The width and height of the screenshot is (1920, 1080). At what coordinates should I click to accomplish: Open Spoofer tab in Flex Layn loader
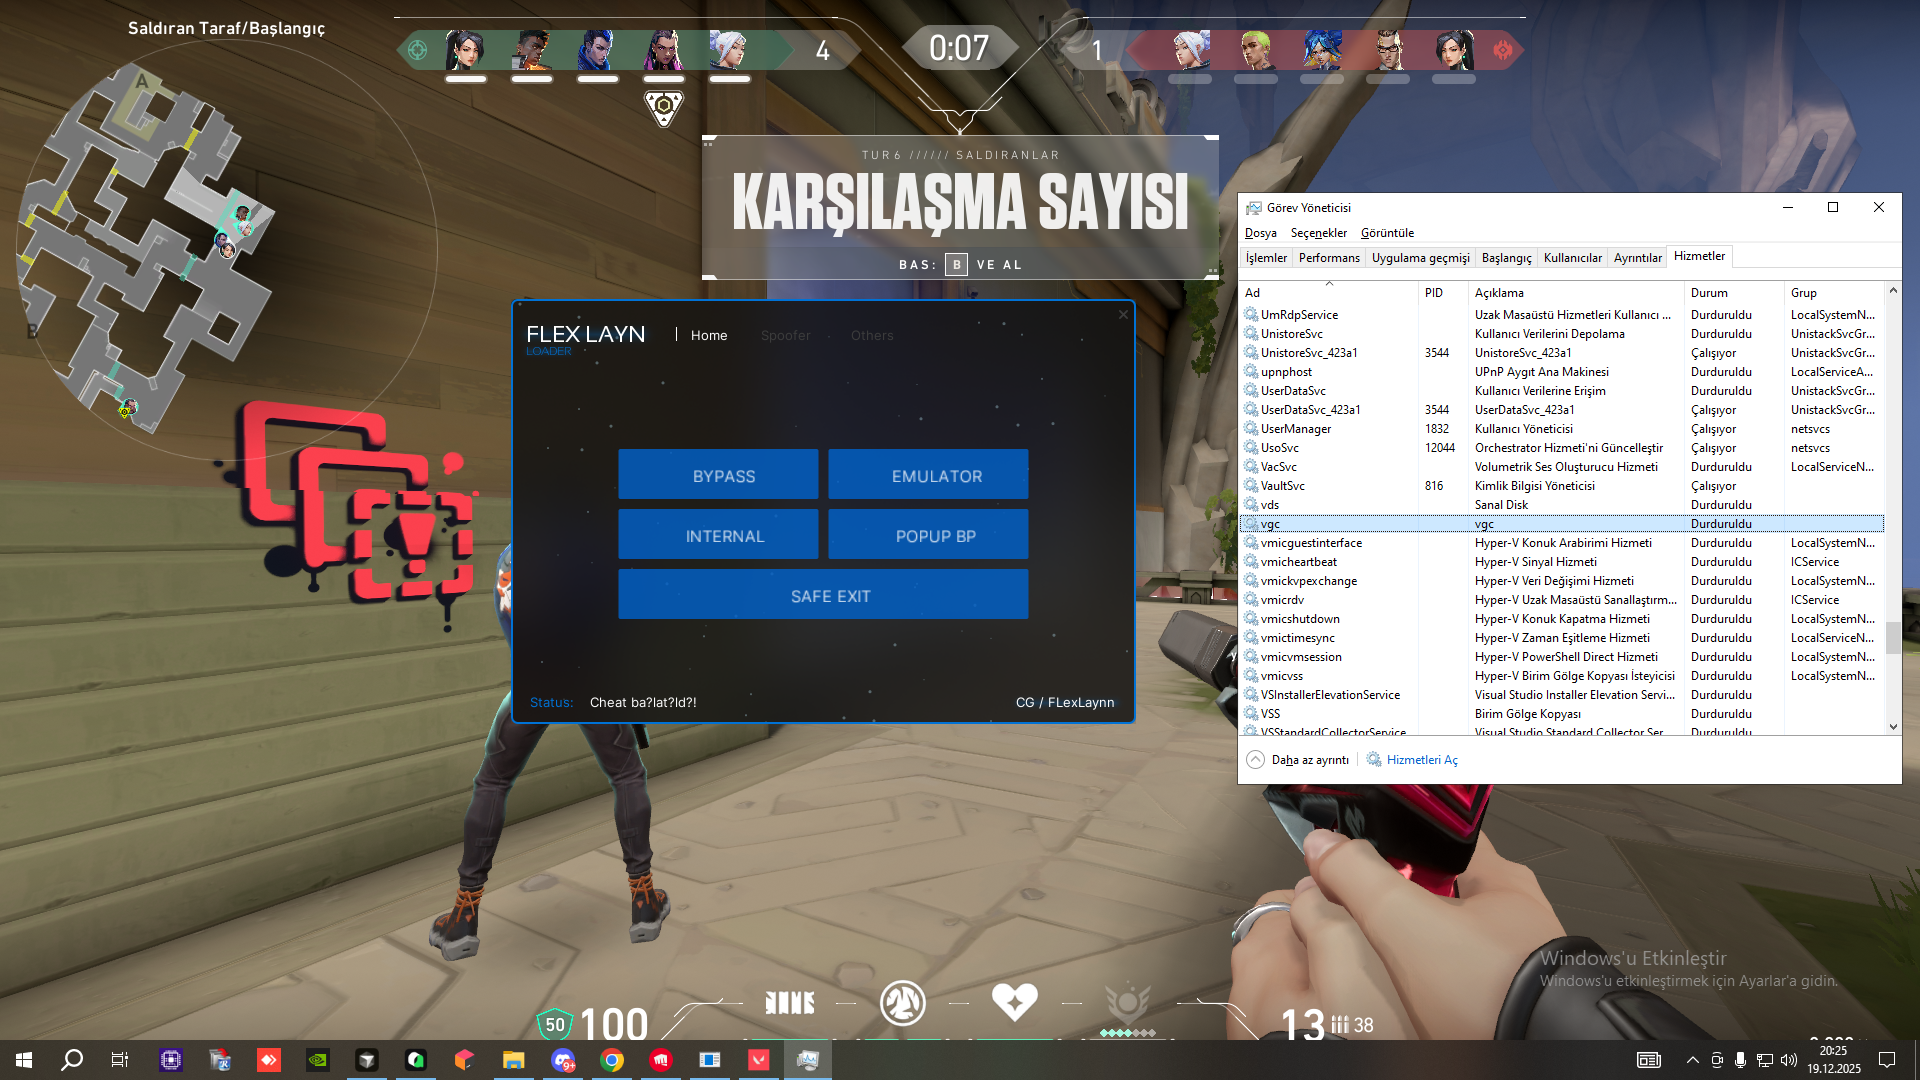pyautogui.click(x=785, y=335)
